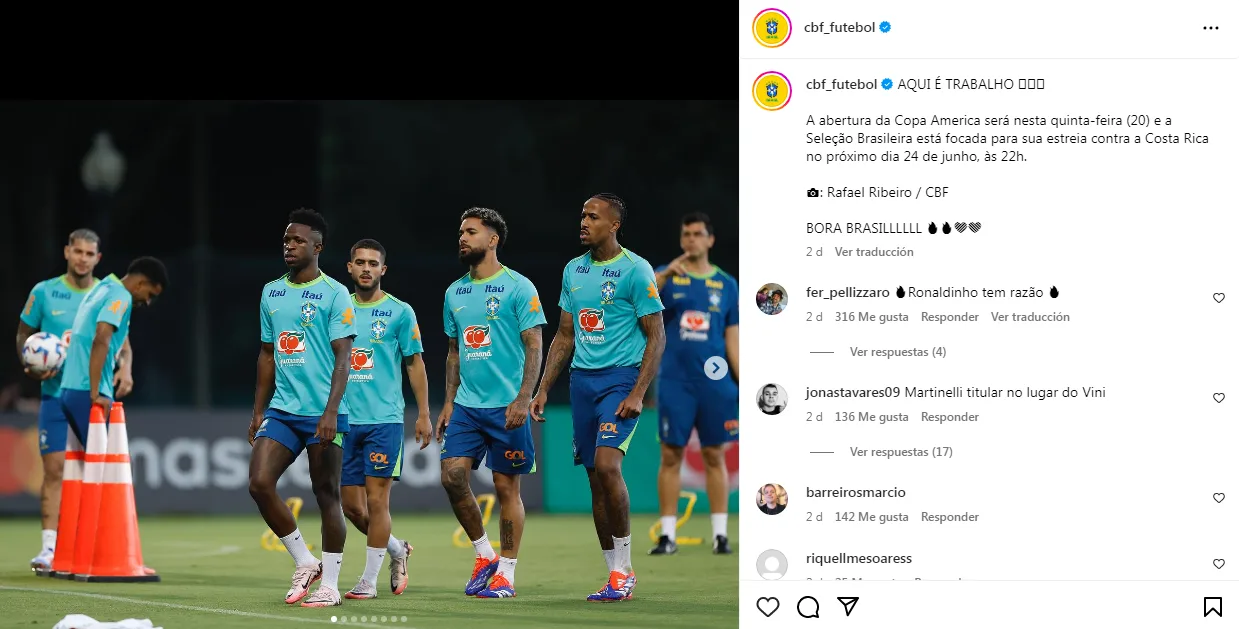Like fer_pellizzaro's comment with its heart icon
This screenshot has width=1239, height=629.
[x=1218, y=297]
